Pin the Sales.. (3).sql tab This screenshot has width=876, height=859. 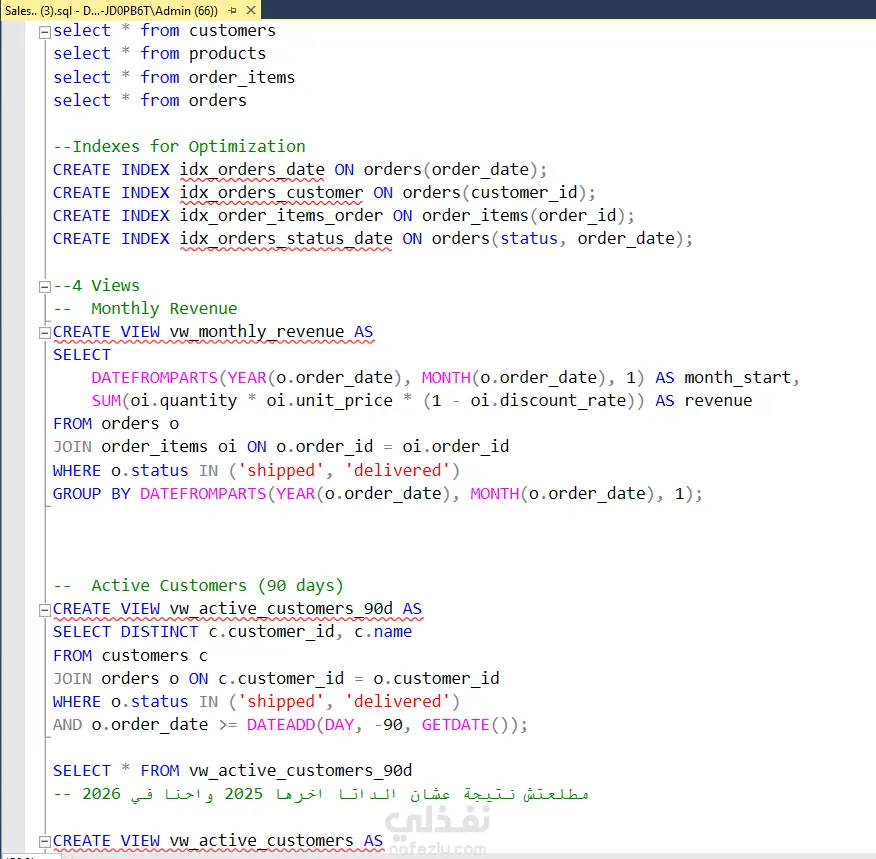(x=233, y=10)
